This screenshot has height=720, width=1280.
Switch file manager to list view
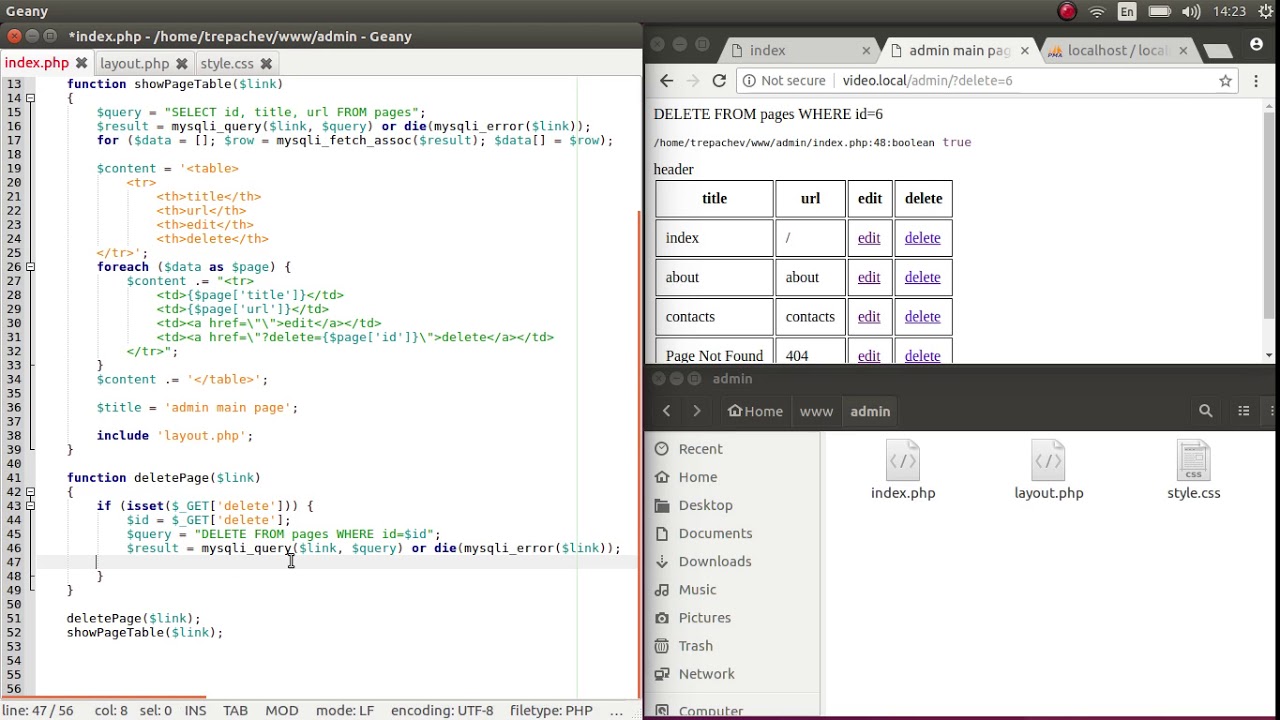click(1243, 411)
